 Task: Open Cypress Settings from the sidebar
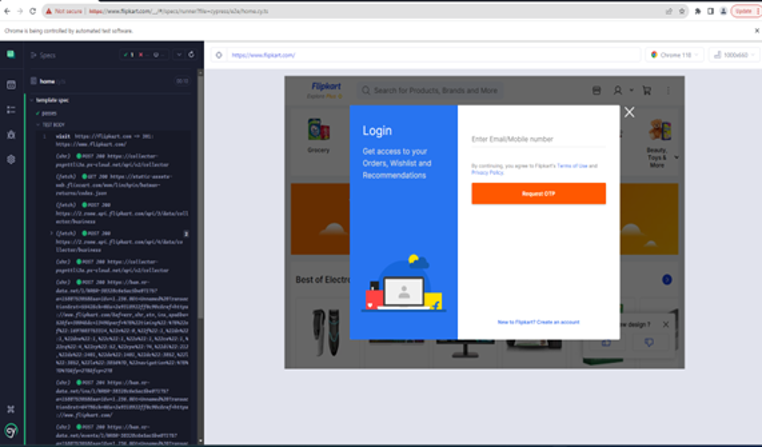coord(11,159)
